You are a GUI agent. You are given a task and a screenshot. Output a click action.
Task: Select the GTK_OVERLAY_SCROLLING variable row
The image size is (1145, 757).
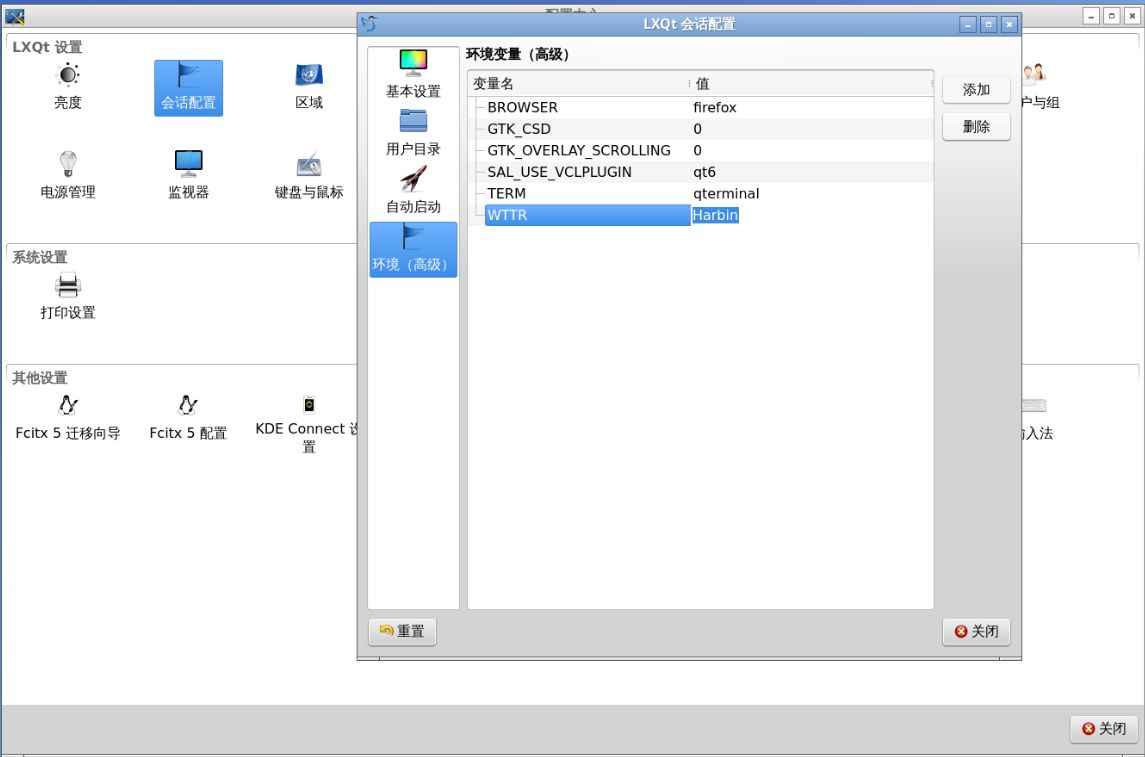click(x=701, y=150)
